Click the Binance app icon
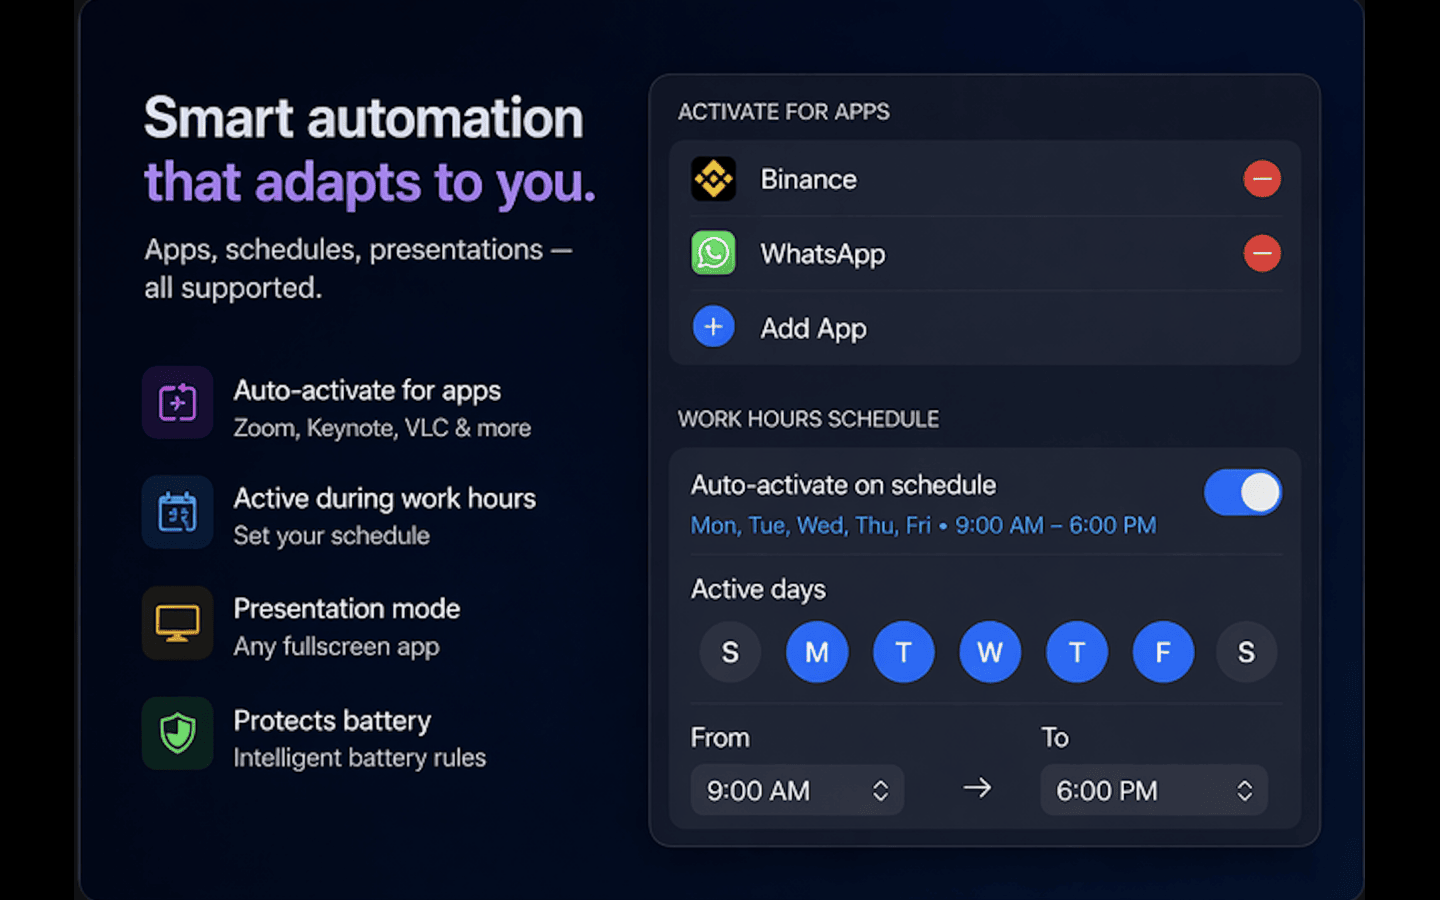1440x900 pixels. click(x=713, y=179)
